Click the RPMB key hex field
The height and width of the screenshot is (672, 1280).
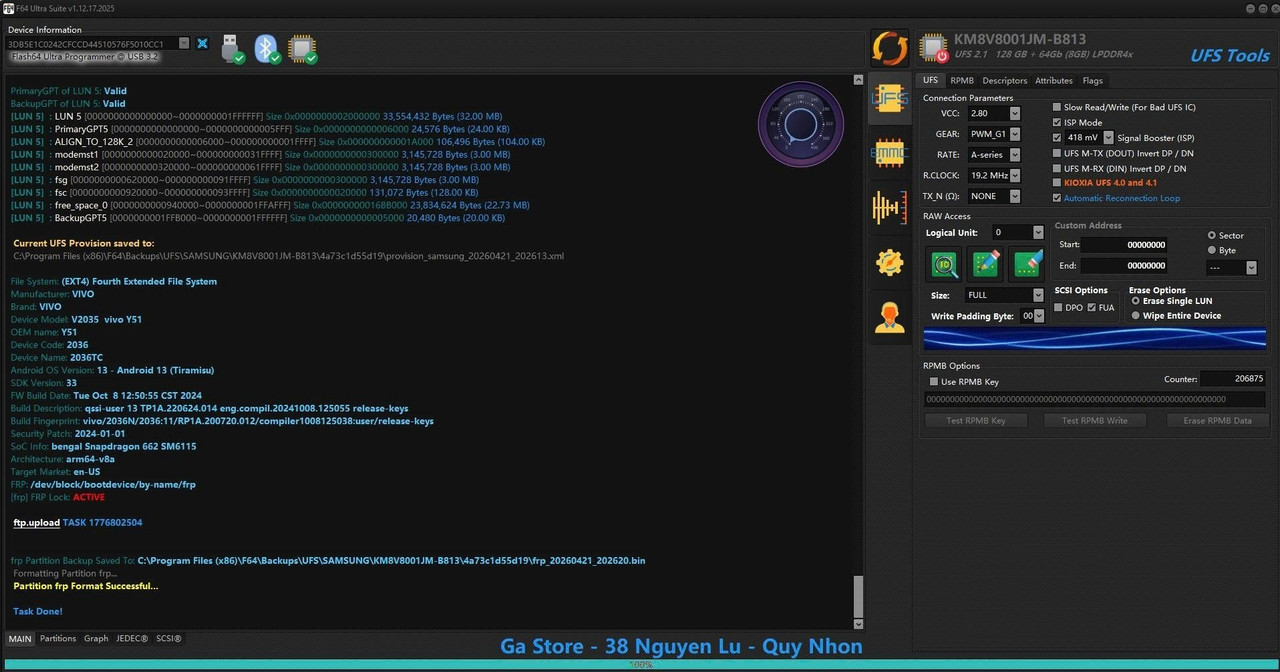pyautogui.click(x=1096, y=399)
